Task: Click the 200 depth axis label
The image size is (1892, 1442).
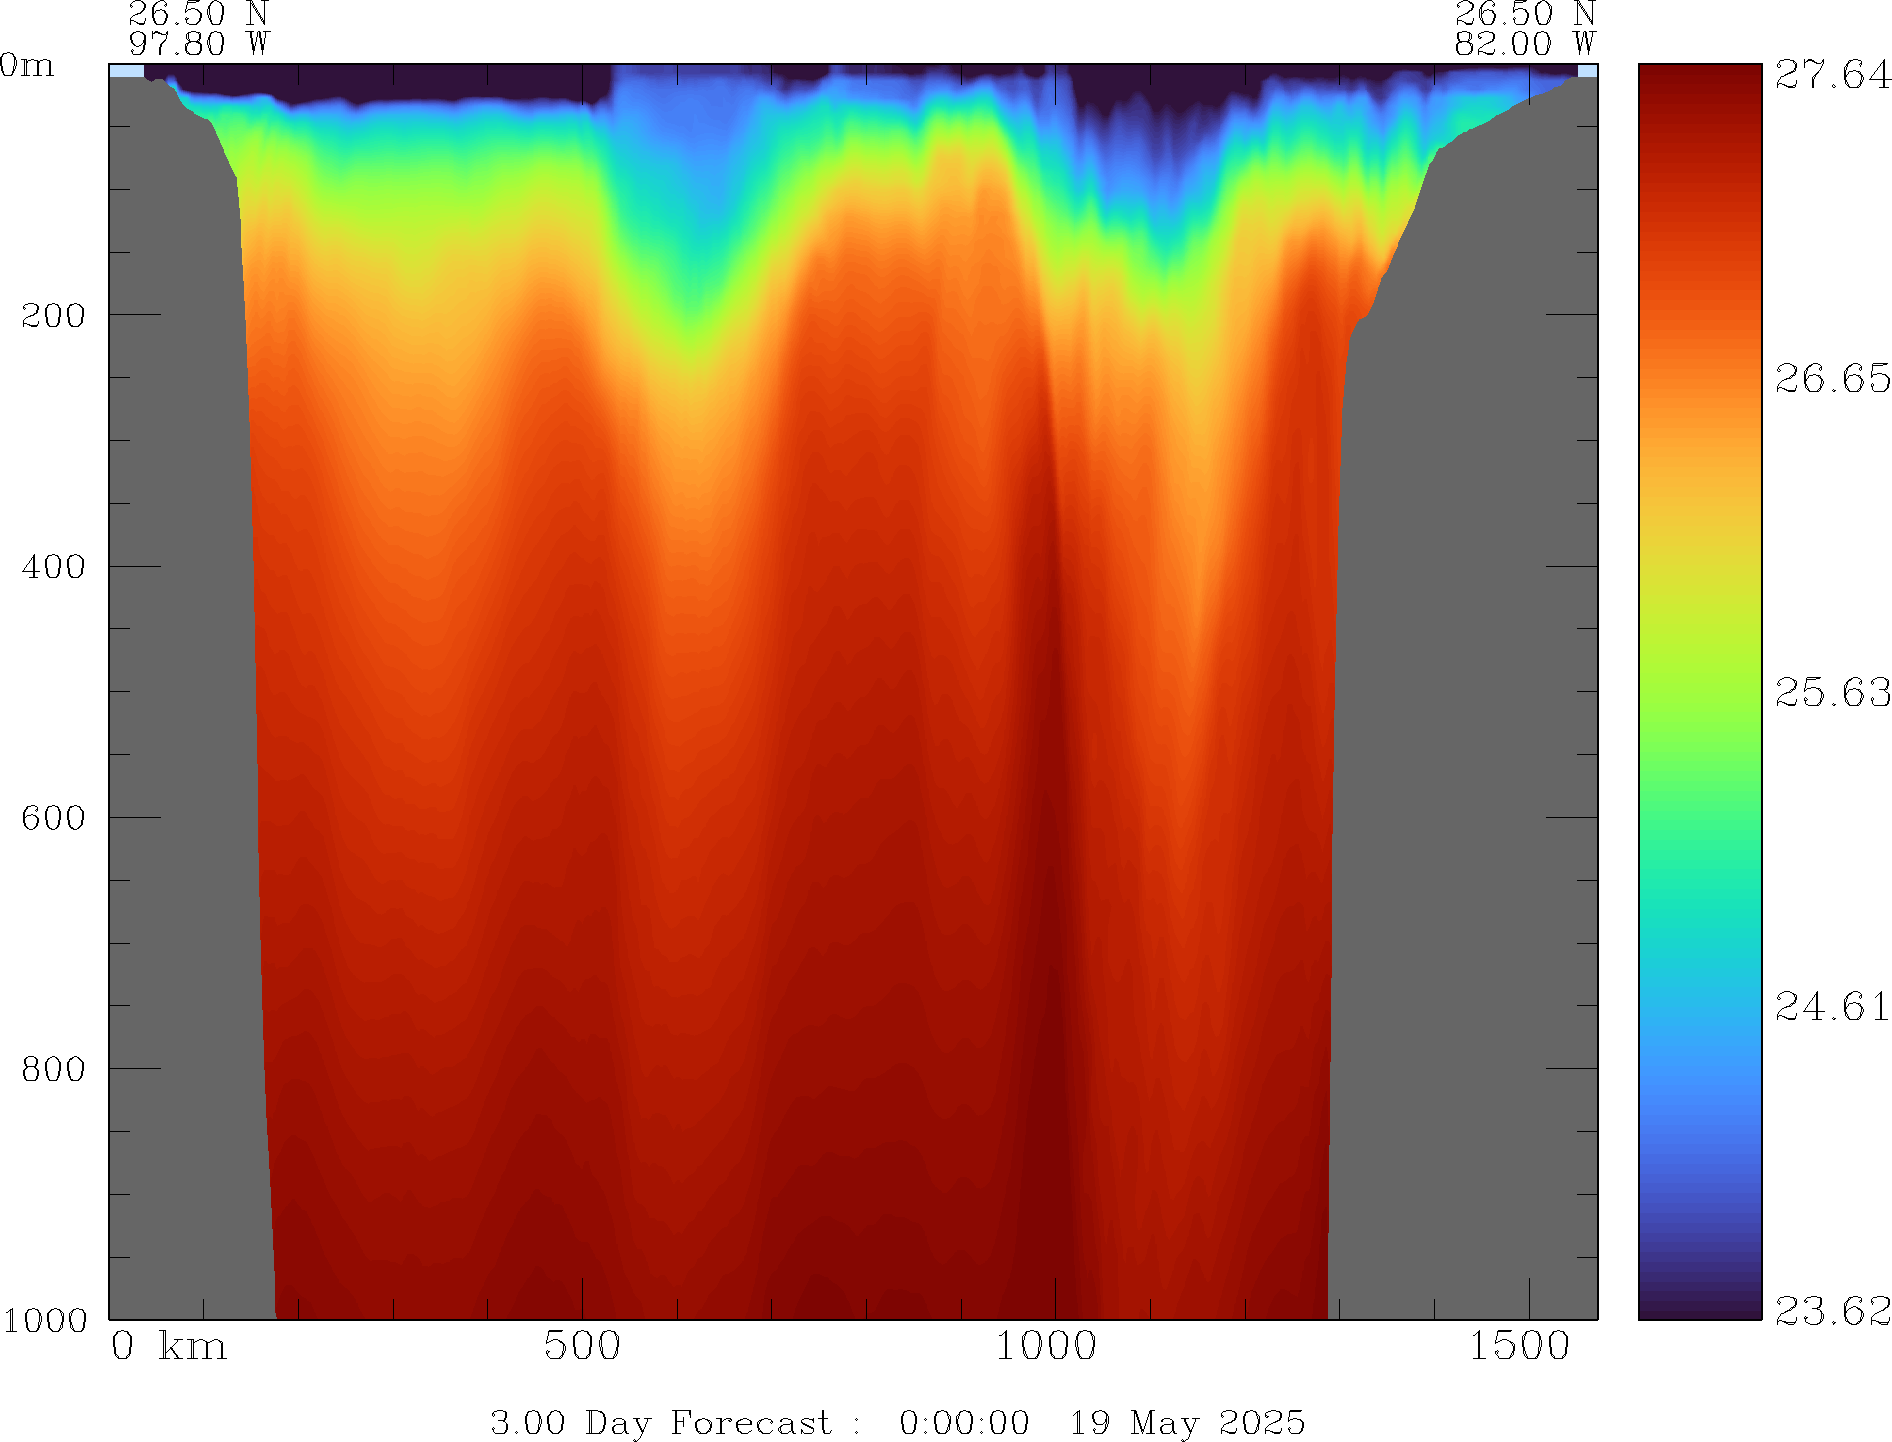Action: (x=53, y=316)
